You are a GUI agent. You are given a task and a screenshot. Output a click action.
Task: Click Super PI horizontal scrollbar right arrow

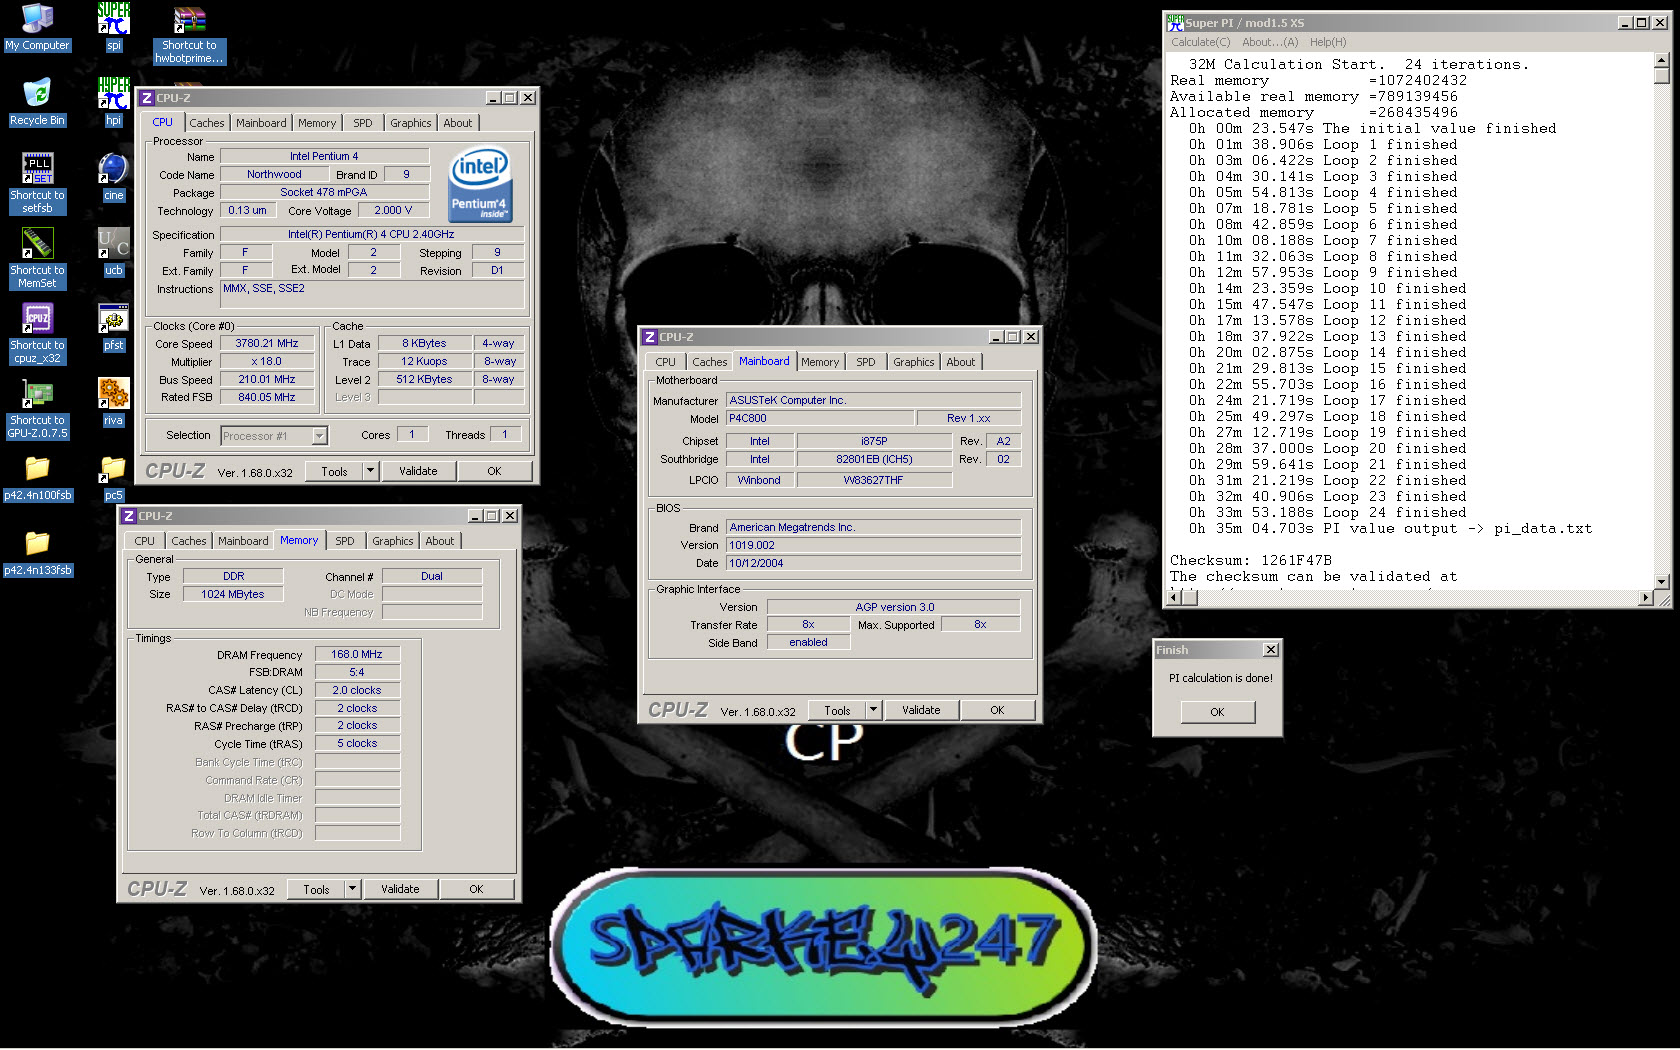tap(1646, 598)
